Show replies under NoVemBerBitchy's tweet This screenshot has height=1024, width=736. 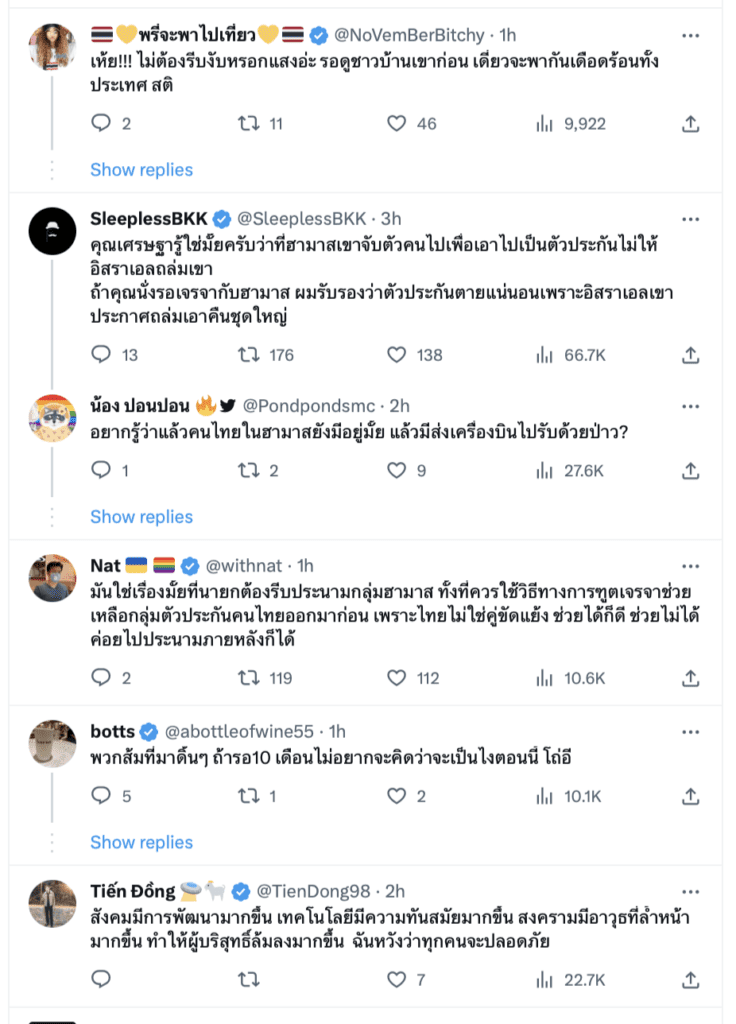pos(141,170)
